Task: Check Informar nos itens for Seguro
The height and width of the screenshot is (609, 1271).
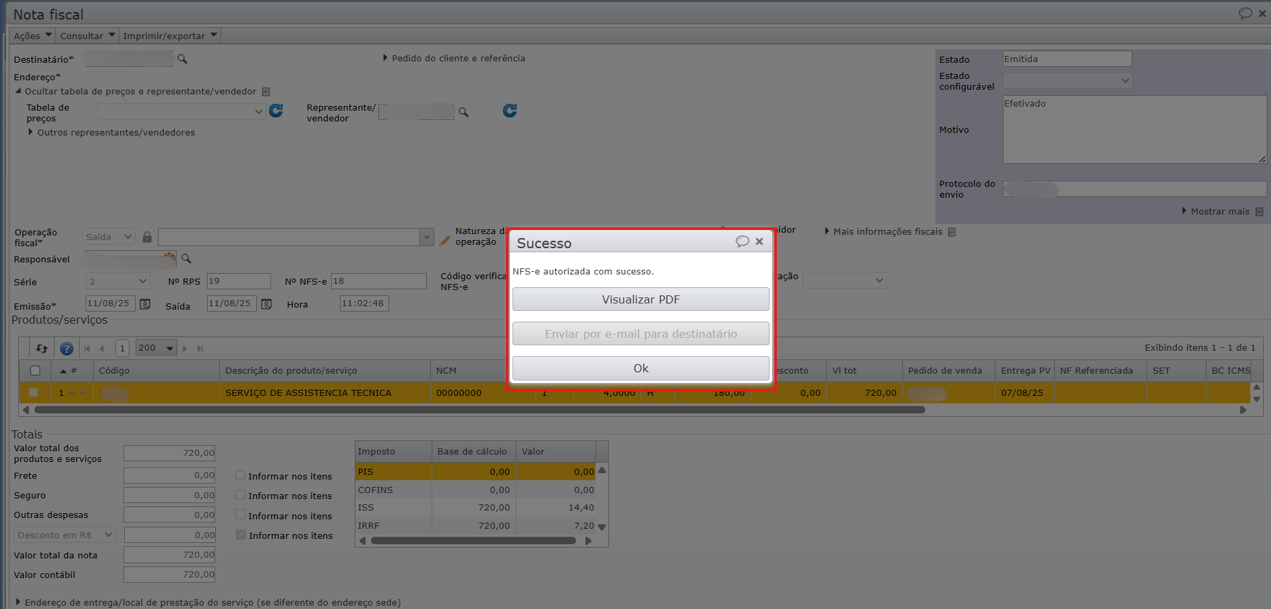Action: click(240, 495)
